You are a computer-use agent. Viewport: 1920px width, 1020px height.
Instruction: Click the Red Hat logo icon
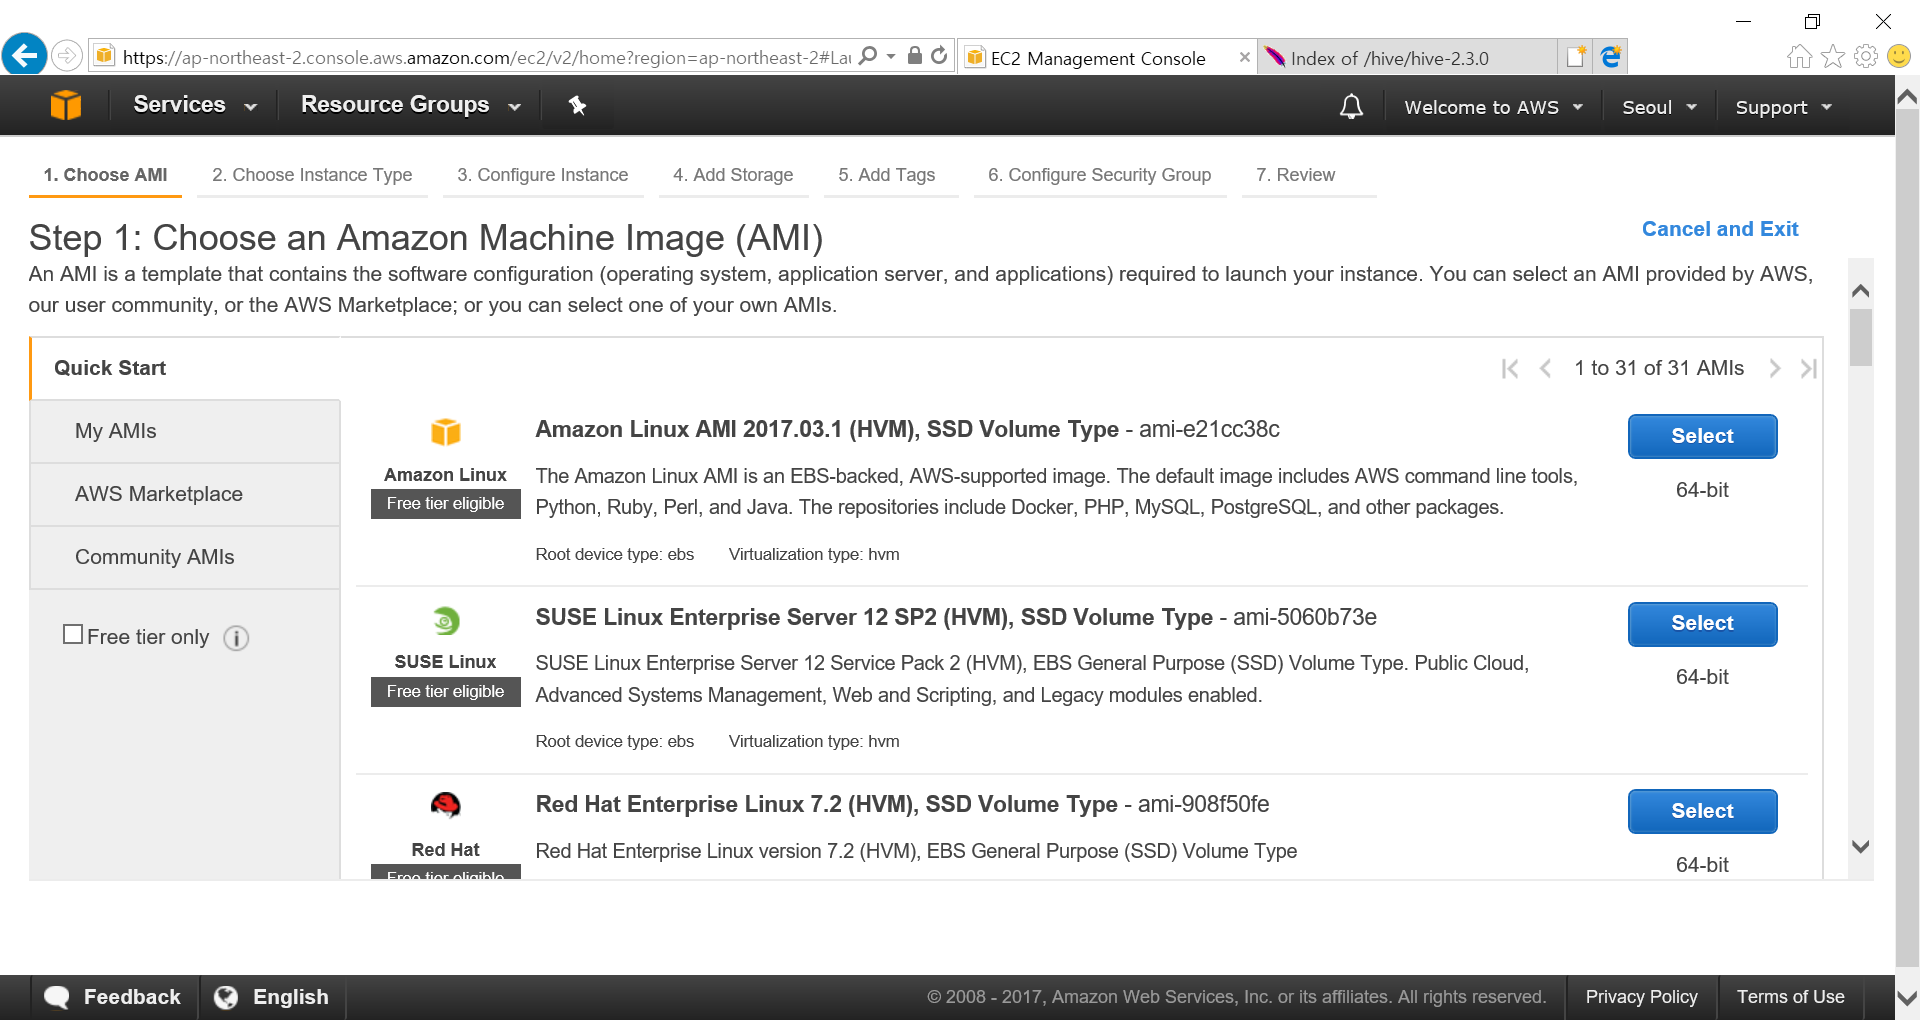[x=446, y=805]
